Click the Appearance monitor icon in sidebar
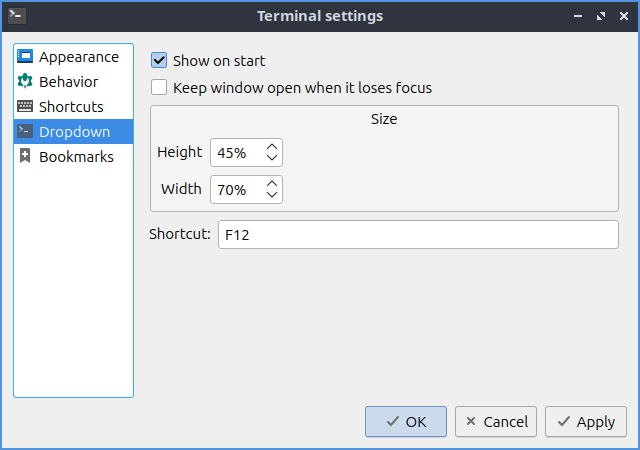640x450 pixels. [x=26, y=57]
